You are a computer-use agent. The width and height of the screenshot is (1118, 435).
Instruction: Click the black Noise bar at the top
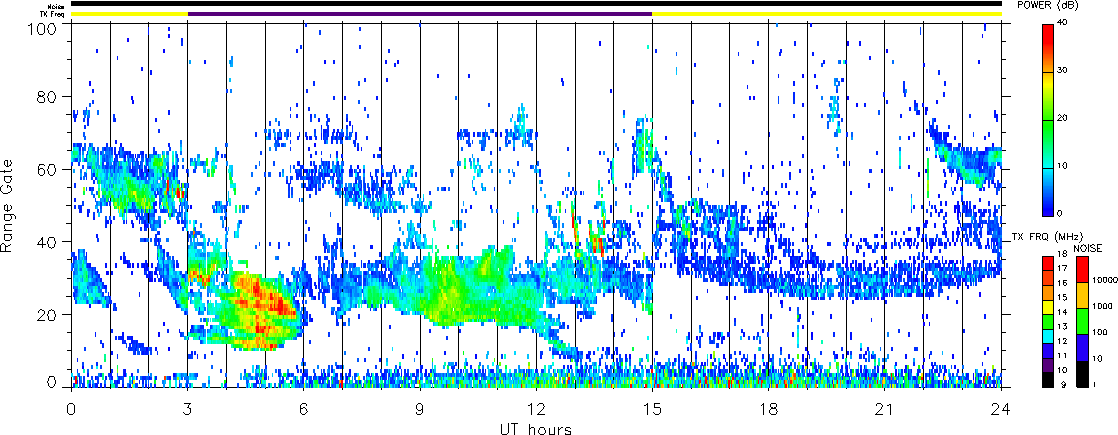pyautogui.click(x=536, y=4)
